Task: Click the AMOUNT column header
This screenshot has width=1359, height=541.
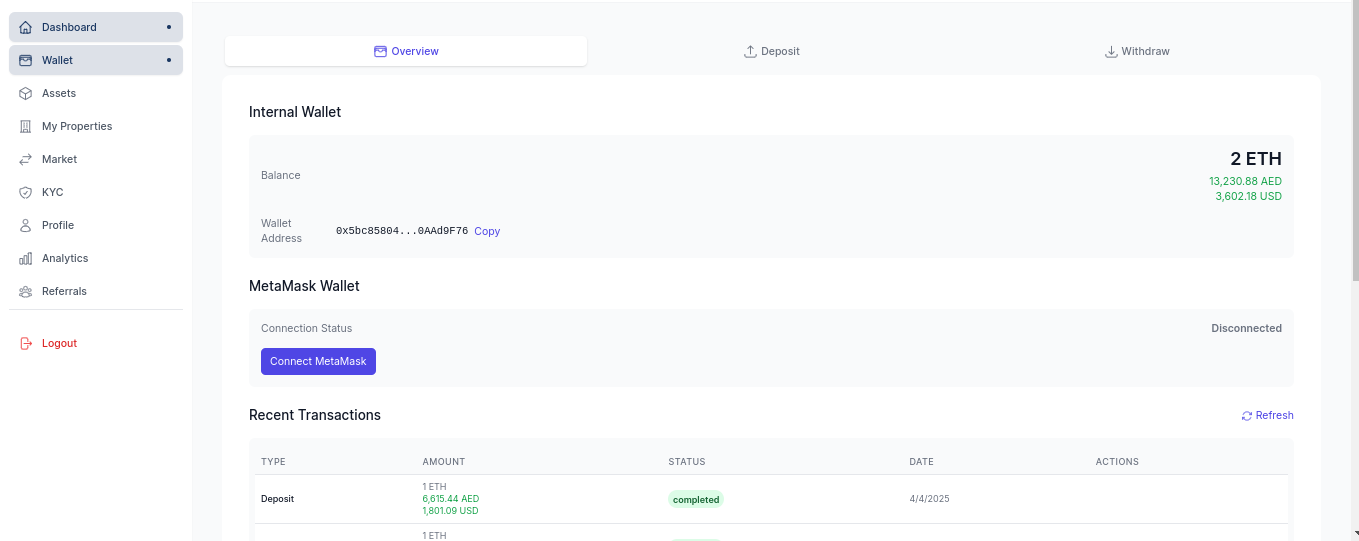Action: [x=444, y=462]
